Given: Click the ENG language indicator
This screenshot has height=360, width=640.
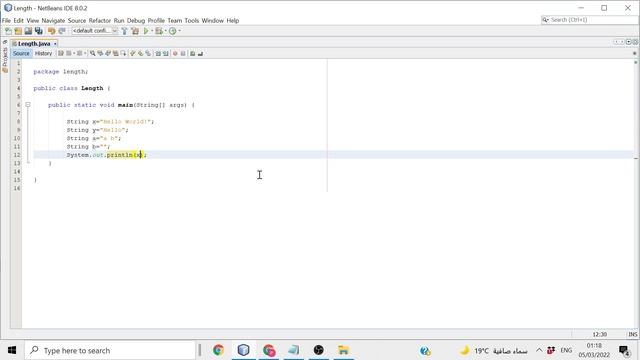Looking at the screenshot, I should tap(566, 350).
